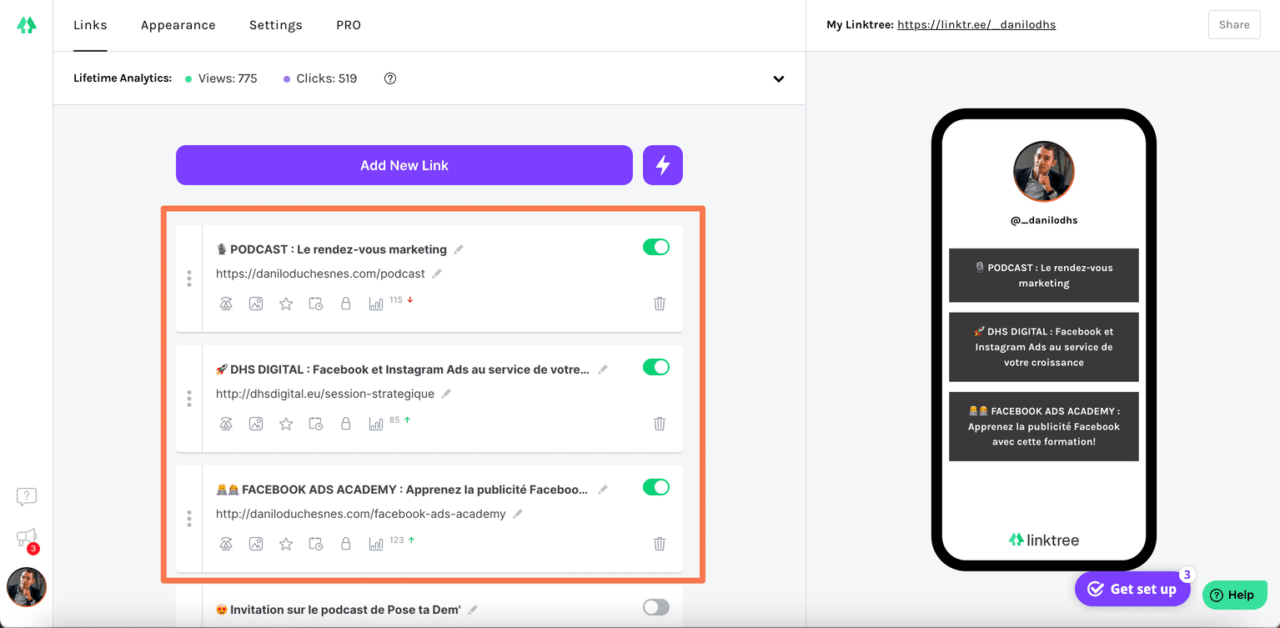The height and width of the screenshot is (628, 1280).
Task: Lock the PODCAST link
Action: [346, 303]
